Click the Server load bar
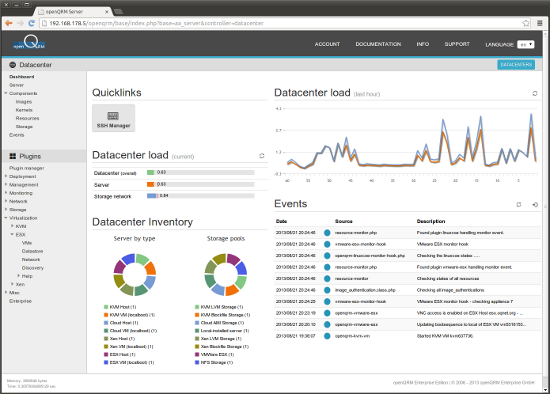 201,184
